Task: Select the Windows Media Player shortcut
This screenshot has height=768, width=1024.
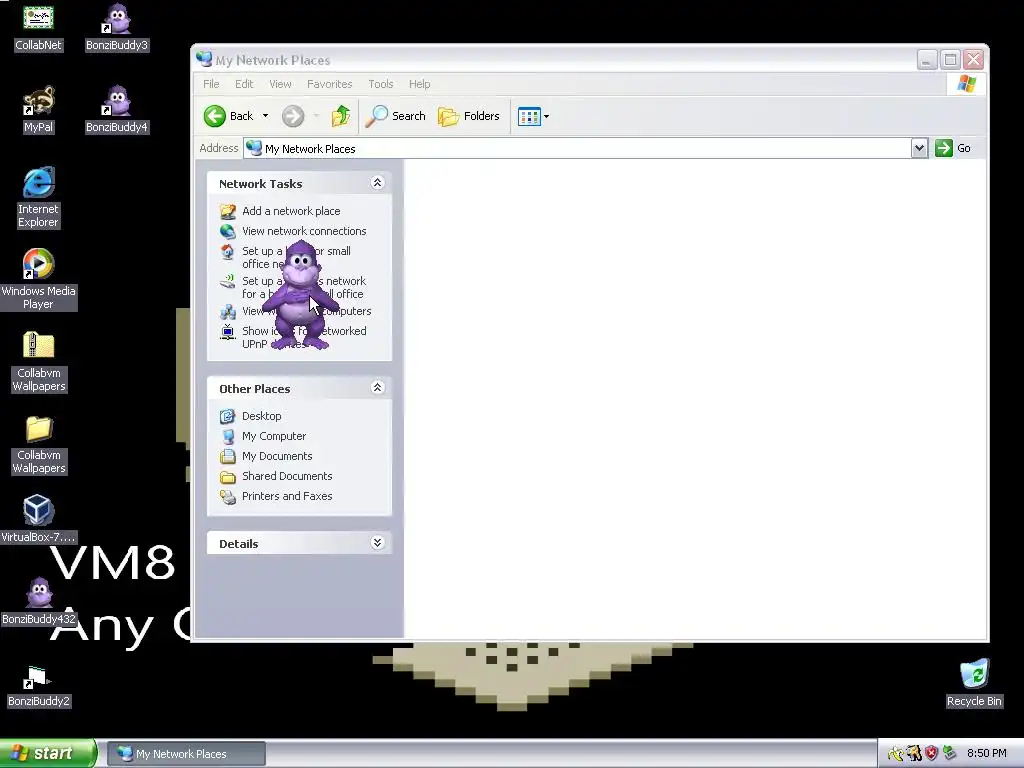Action: point(38,280)
